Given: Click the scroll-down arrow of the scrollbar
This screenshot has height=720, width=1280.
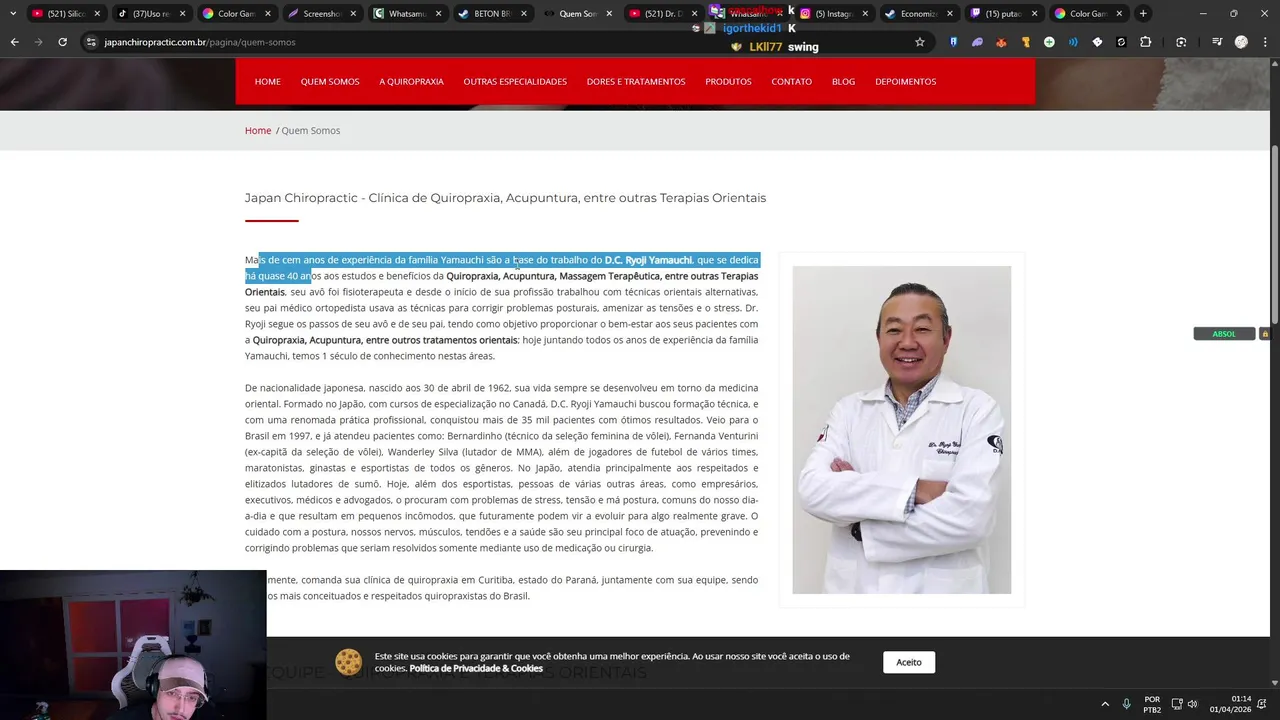Looking at the screenshot, I should click(1274, 683).
